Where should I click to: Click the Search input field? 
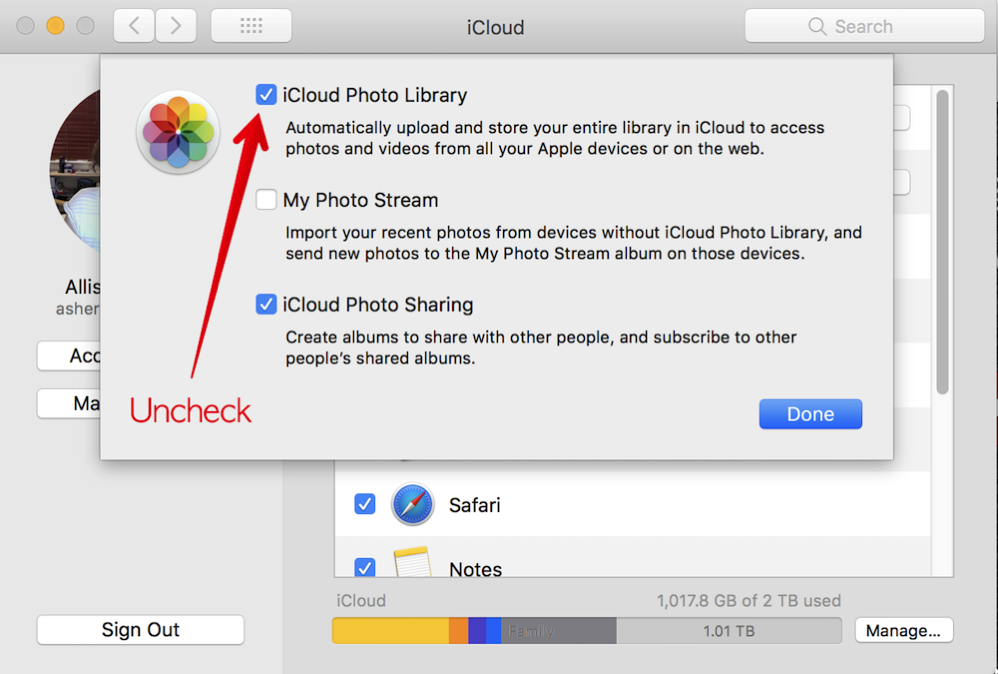pos(880,27)
